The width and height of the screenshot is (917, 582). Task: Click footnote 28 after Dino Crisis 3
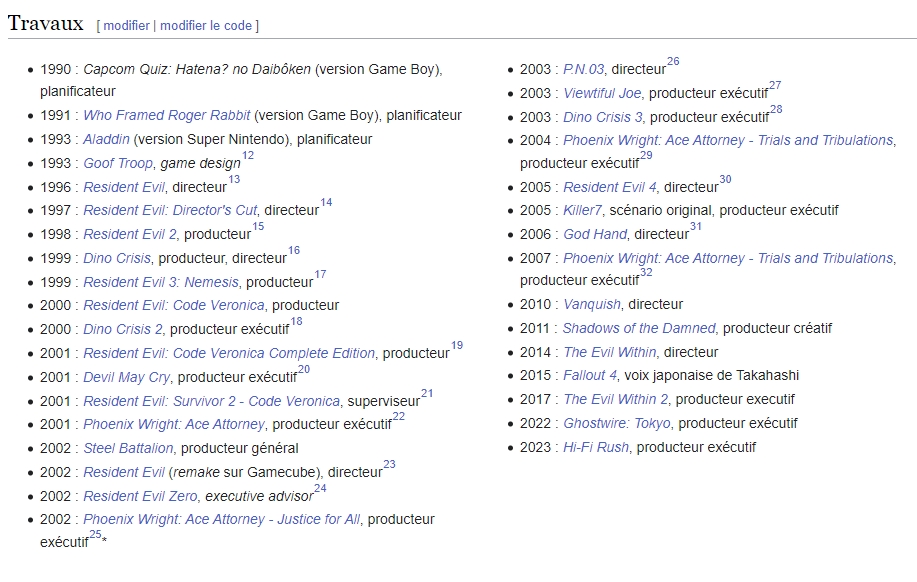click(777, 109)
